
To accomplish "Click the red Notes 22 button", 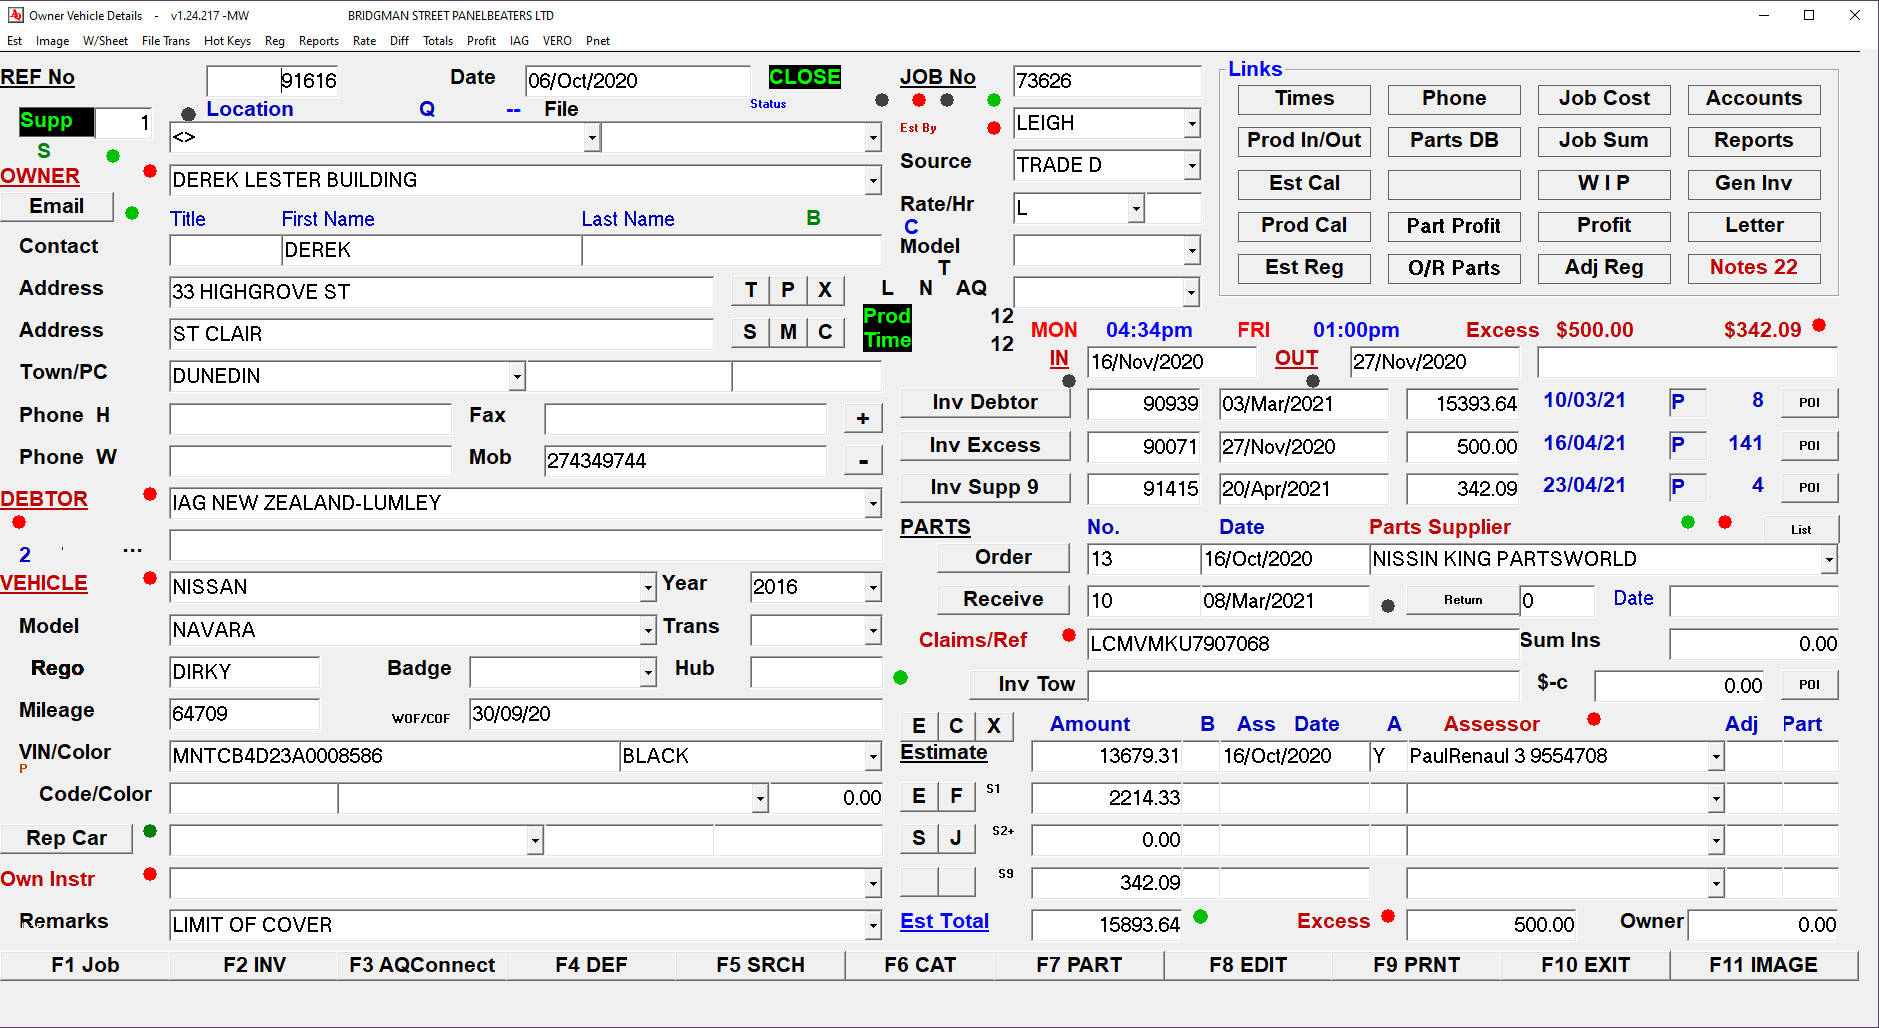I will click(x=1753, y=268).
